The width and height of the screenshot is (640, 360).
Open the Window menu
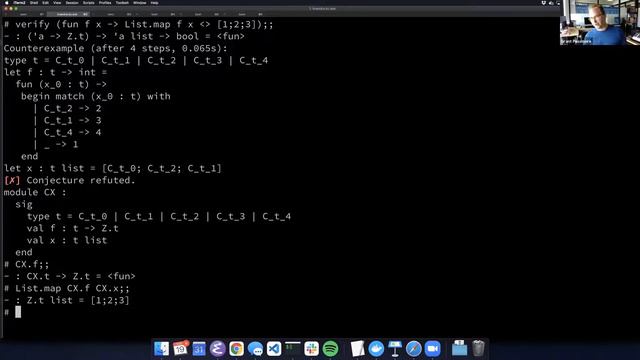pos(140,2)
